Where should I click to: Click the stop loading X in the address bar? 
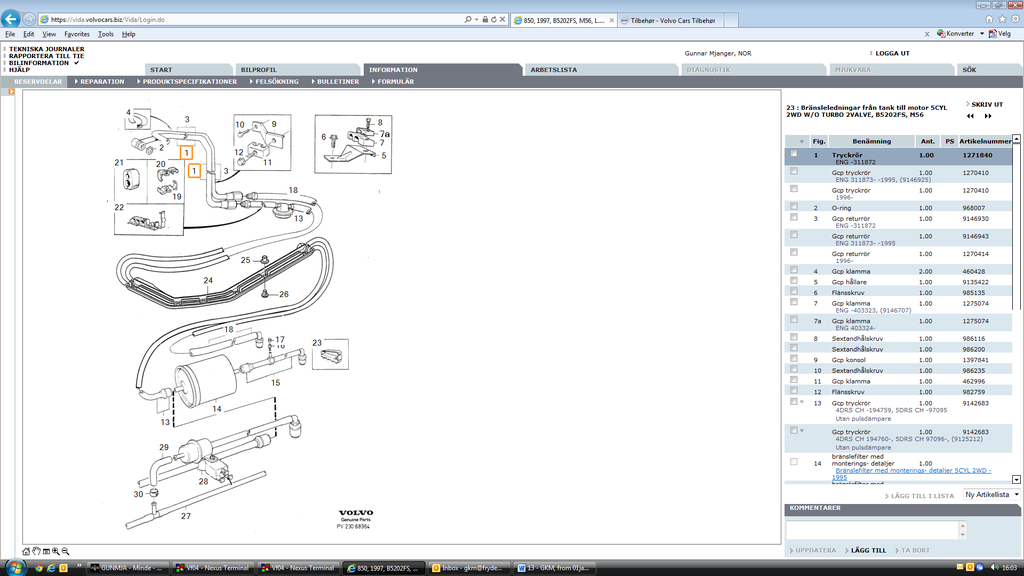point(502,20)
